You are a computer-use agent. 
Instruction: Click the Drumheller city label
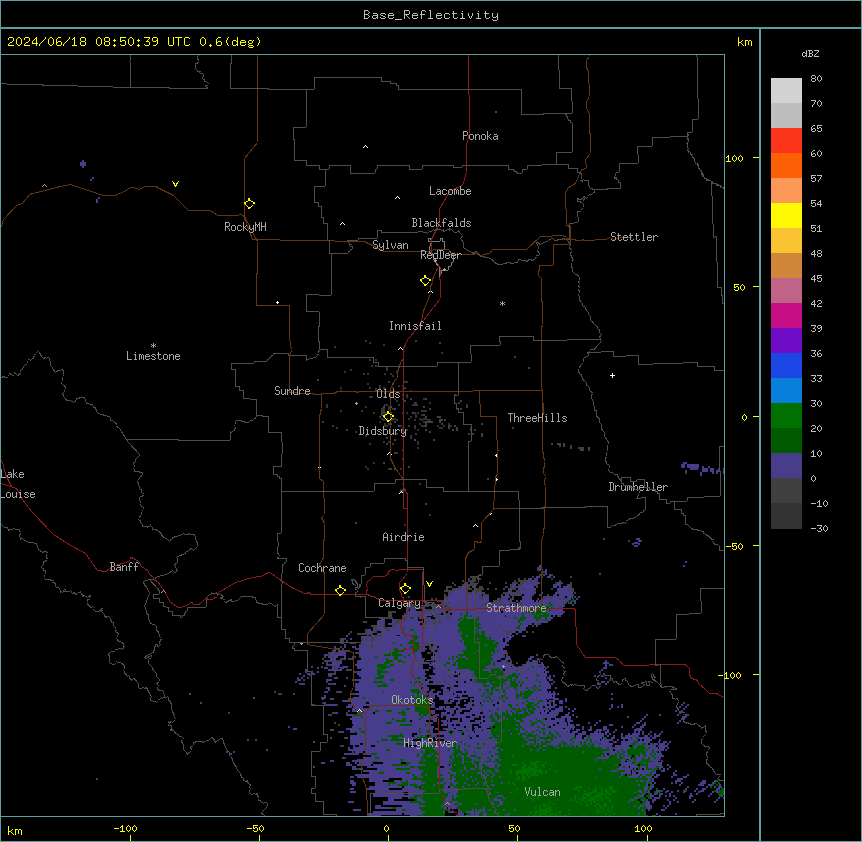click(x=638, y=487)
